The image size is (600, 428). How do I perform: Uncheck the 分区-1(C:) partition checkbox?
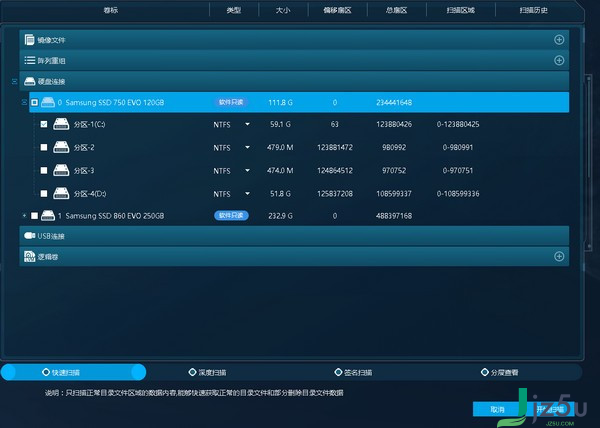coord(44,124)
